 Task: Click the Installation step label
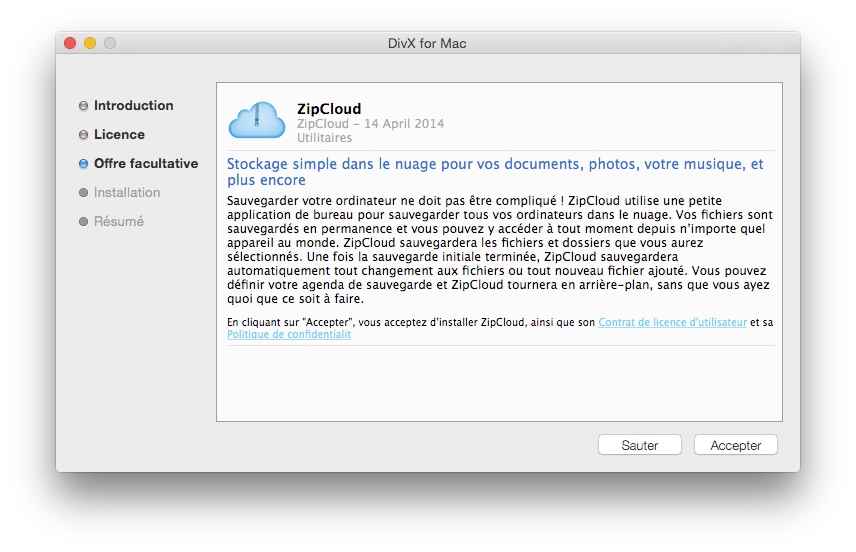click(x=127, y=193)
